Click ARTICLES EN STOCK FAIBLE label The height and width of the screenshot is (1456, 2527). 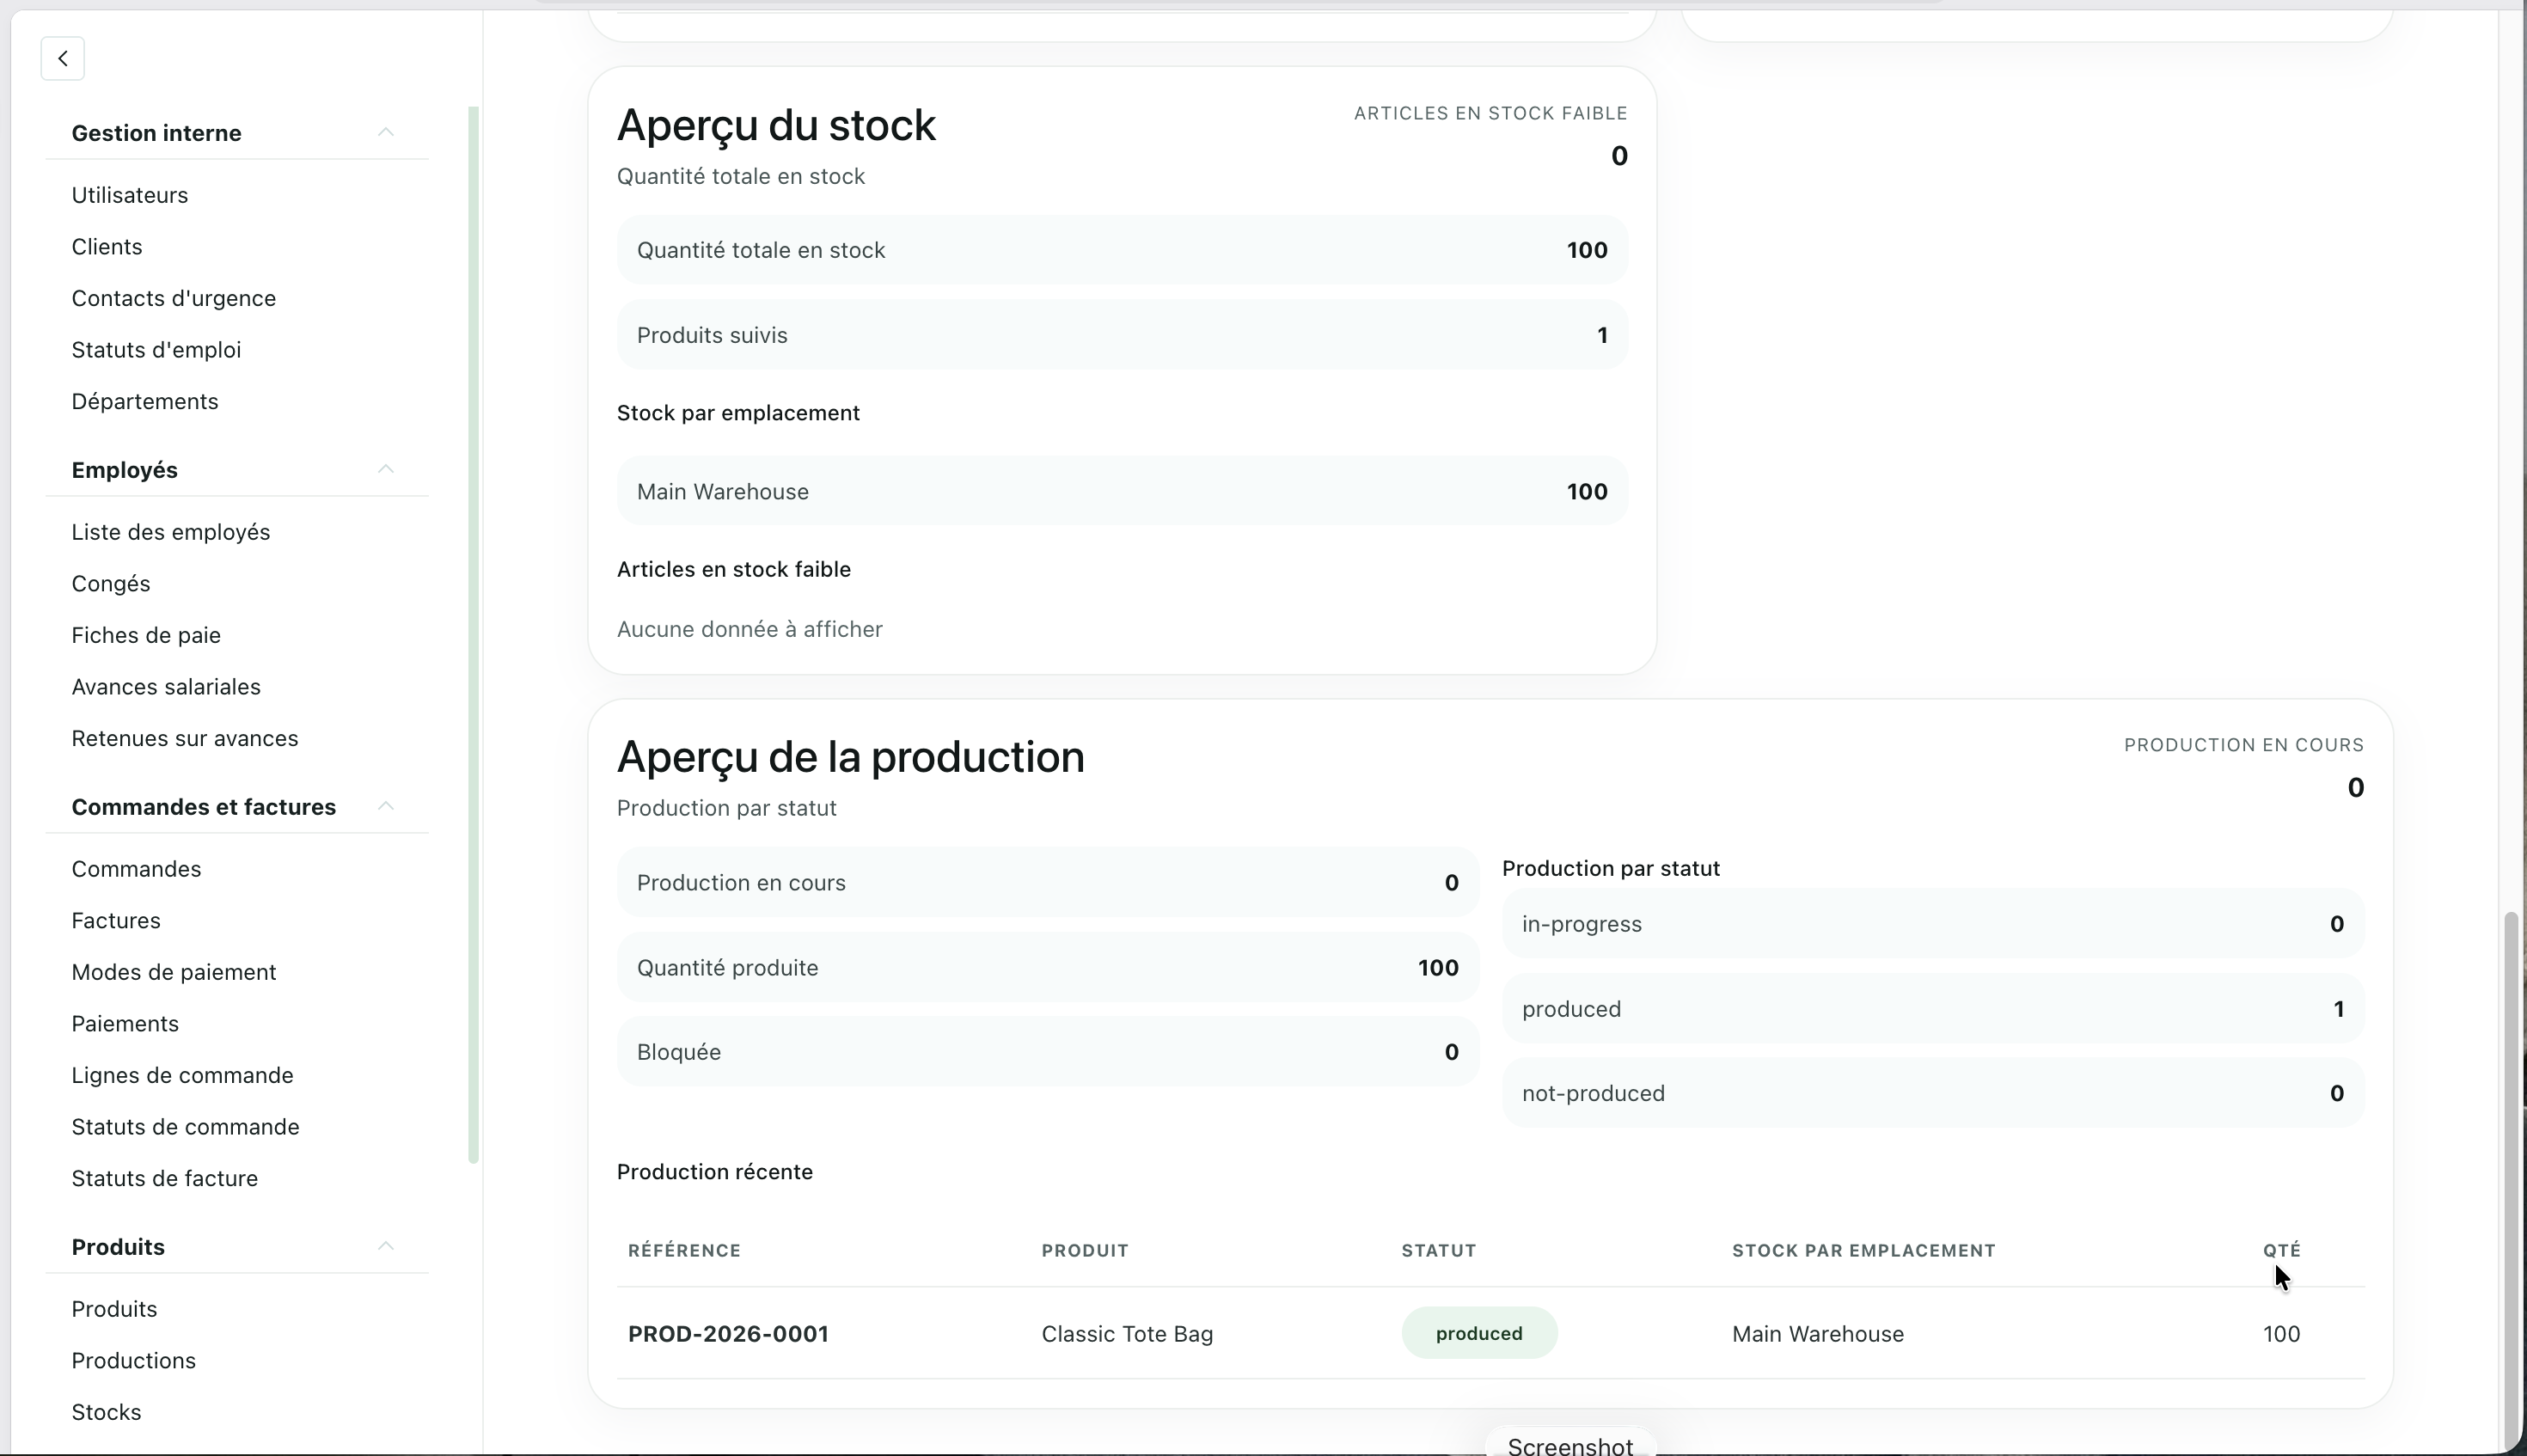coord(1490,113)
